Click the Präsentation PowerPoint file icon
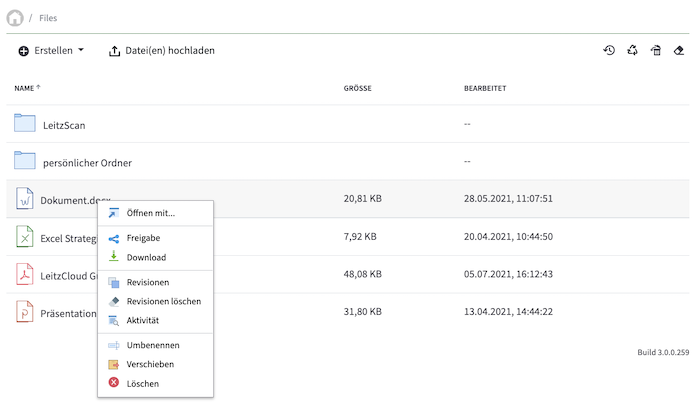Viewport: 700px width, 408px height. [25, 311]
